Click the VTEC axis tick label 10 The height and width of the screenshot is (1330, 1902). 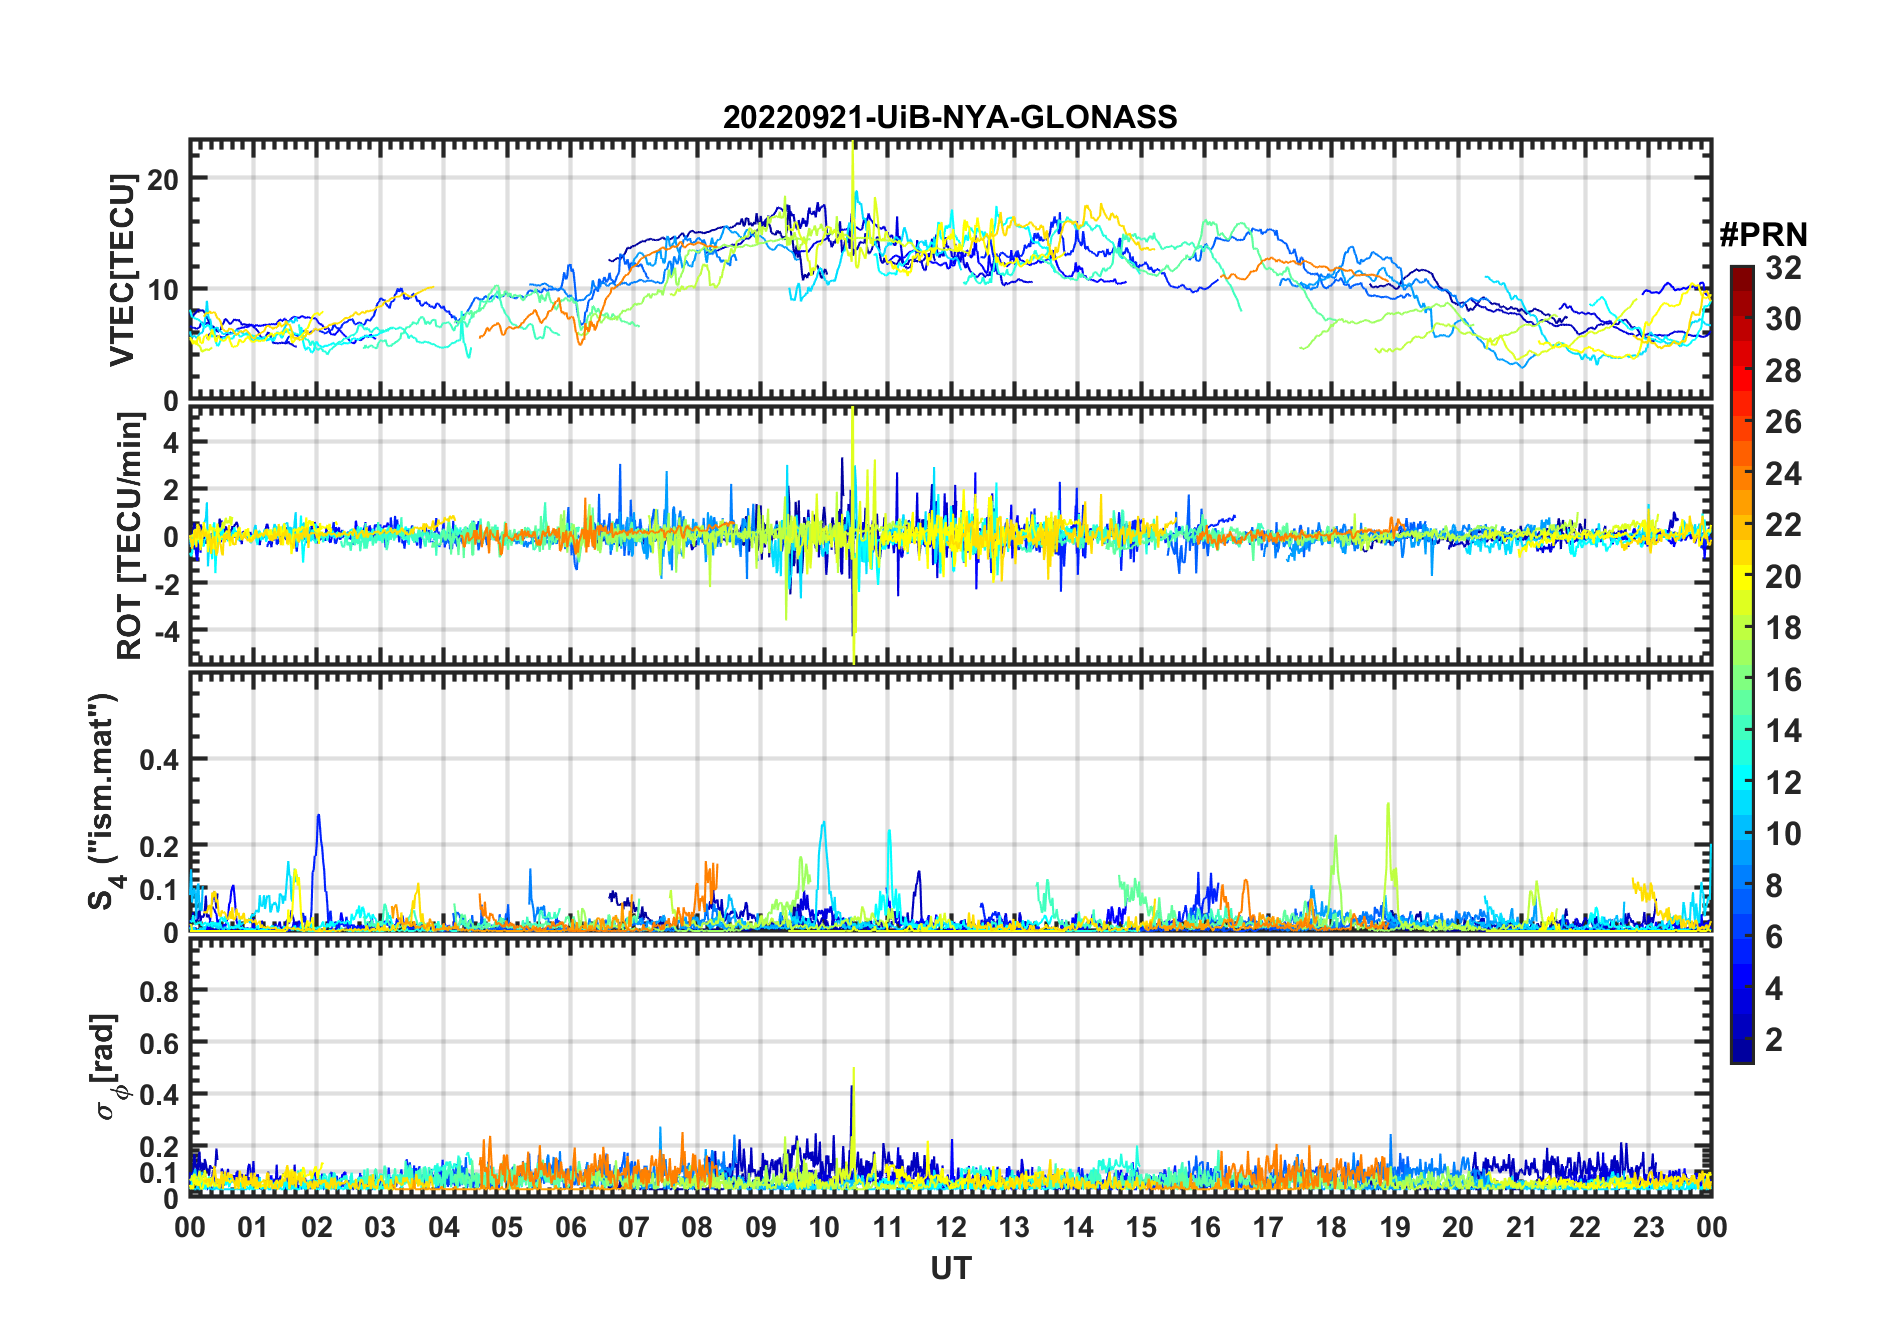coord(163,290)
